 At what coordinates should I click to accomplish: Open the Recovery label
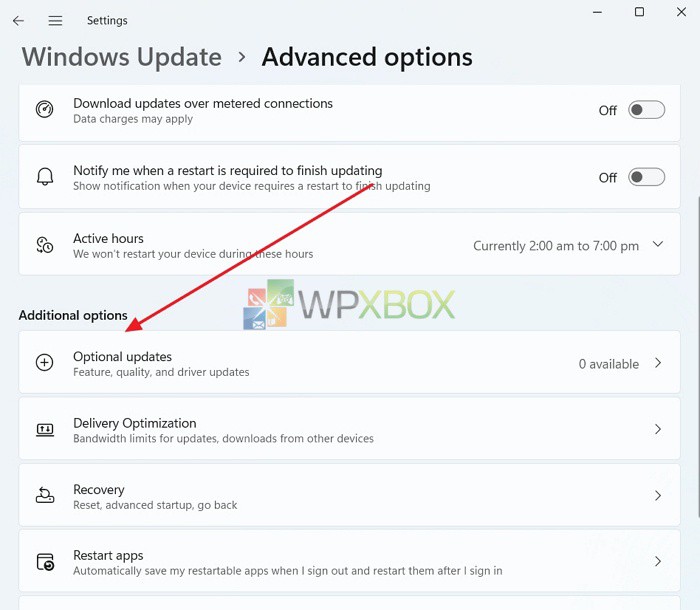point(99,490)
